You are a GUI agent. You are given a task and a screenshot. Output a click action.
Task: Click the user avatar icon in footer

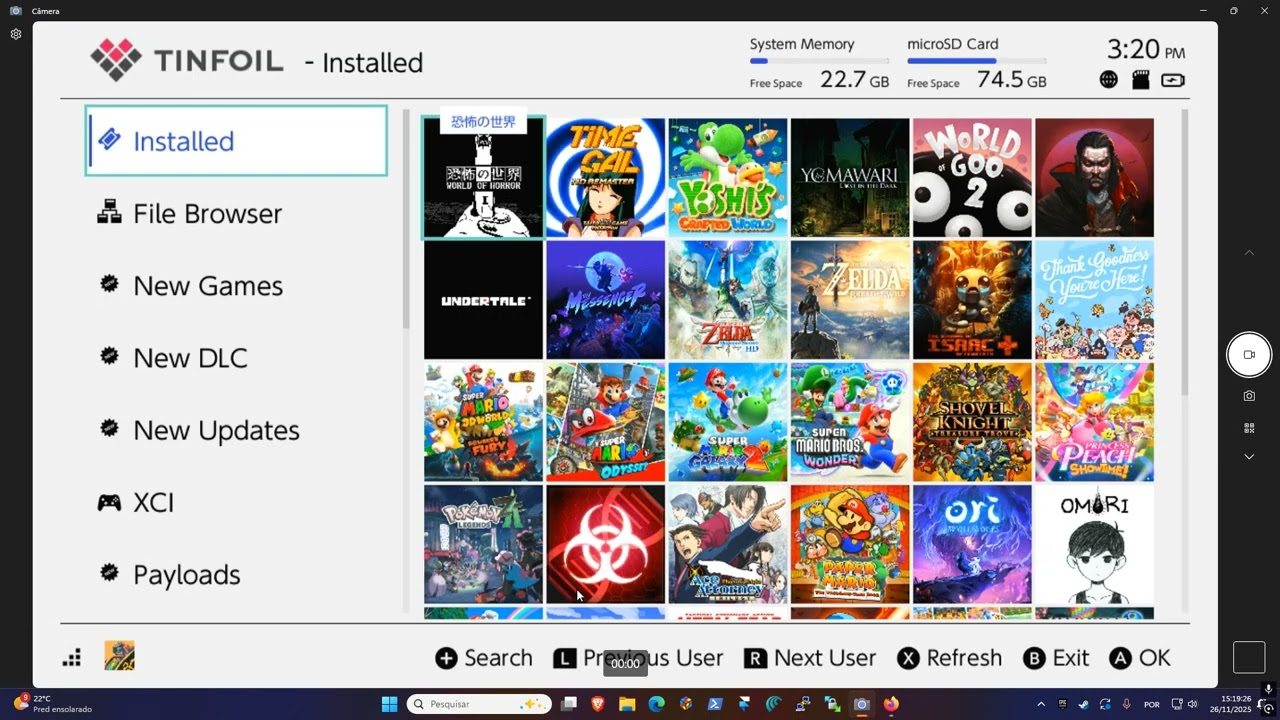tap(119, 656)
